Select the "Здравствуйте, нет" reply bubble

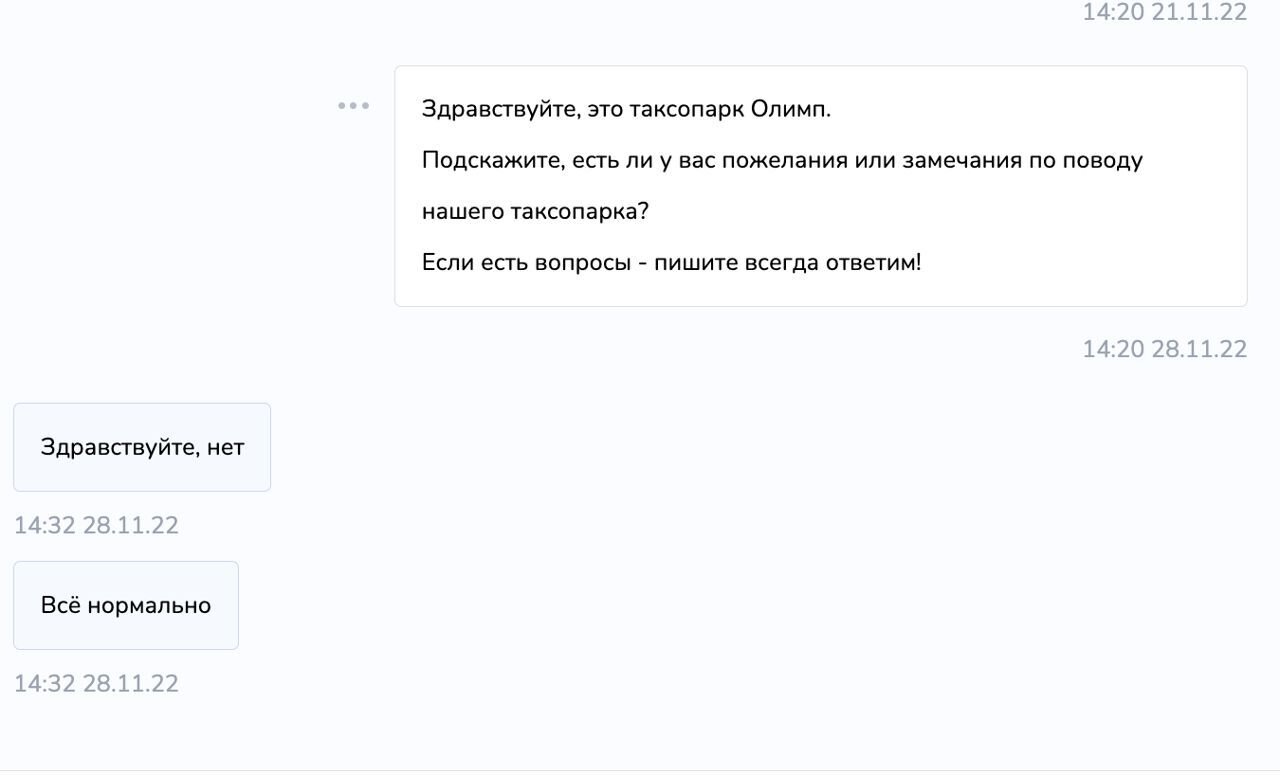pos(142,447)
